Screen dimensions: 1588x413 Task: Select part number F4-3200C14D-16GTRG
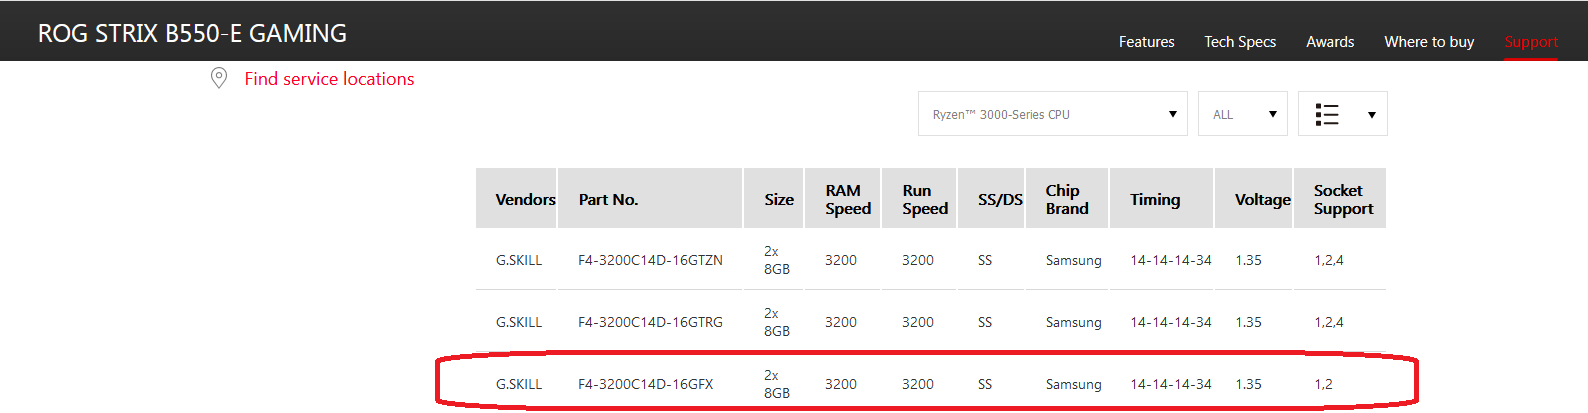pyautogui.click(x=650, y=322)
